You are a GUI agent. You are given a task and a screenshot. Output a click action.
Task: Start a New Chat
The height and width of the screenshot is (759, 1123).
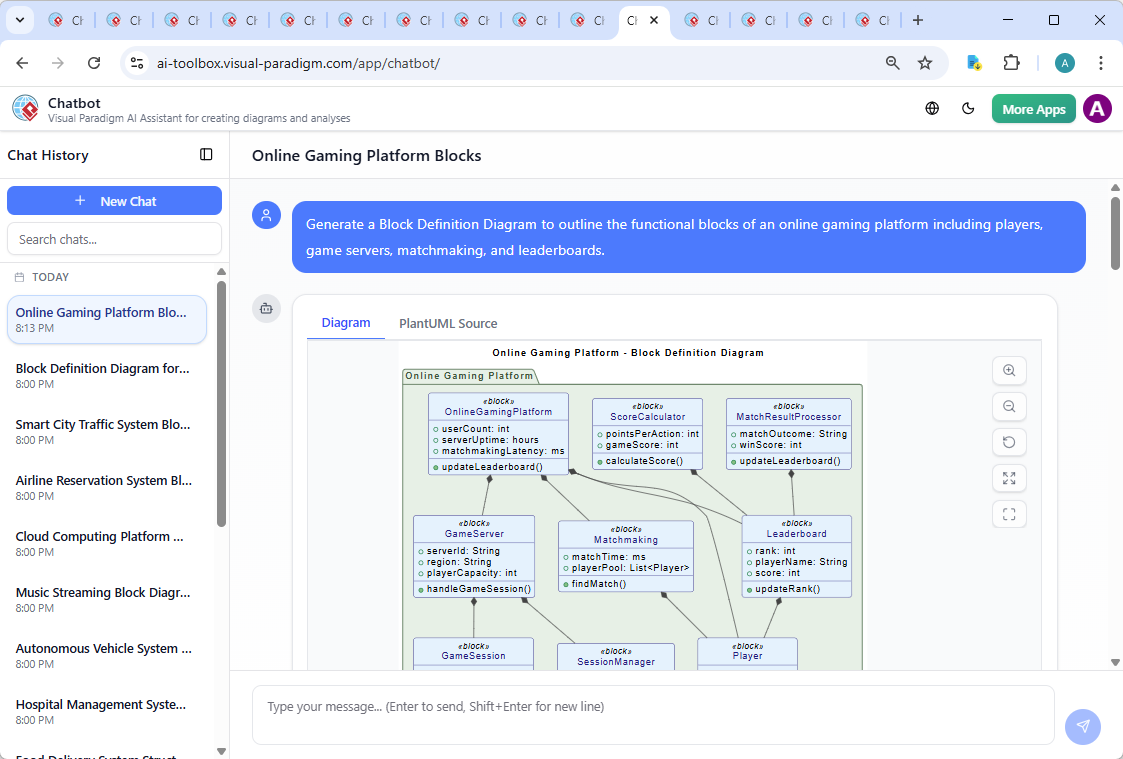pos(115,201)
